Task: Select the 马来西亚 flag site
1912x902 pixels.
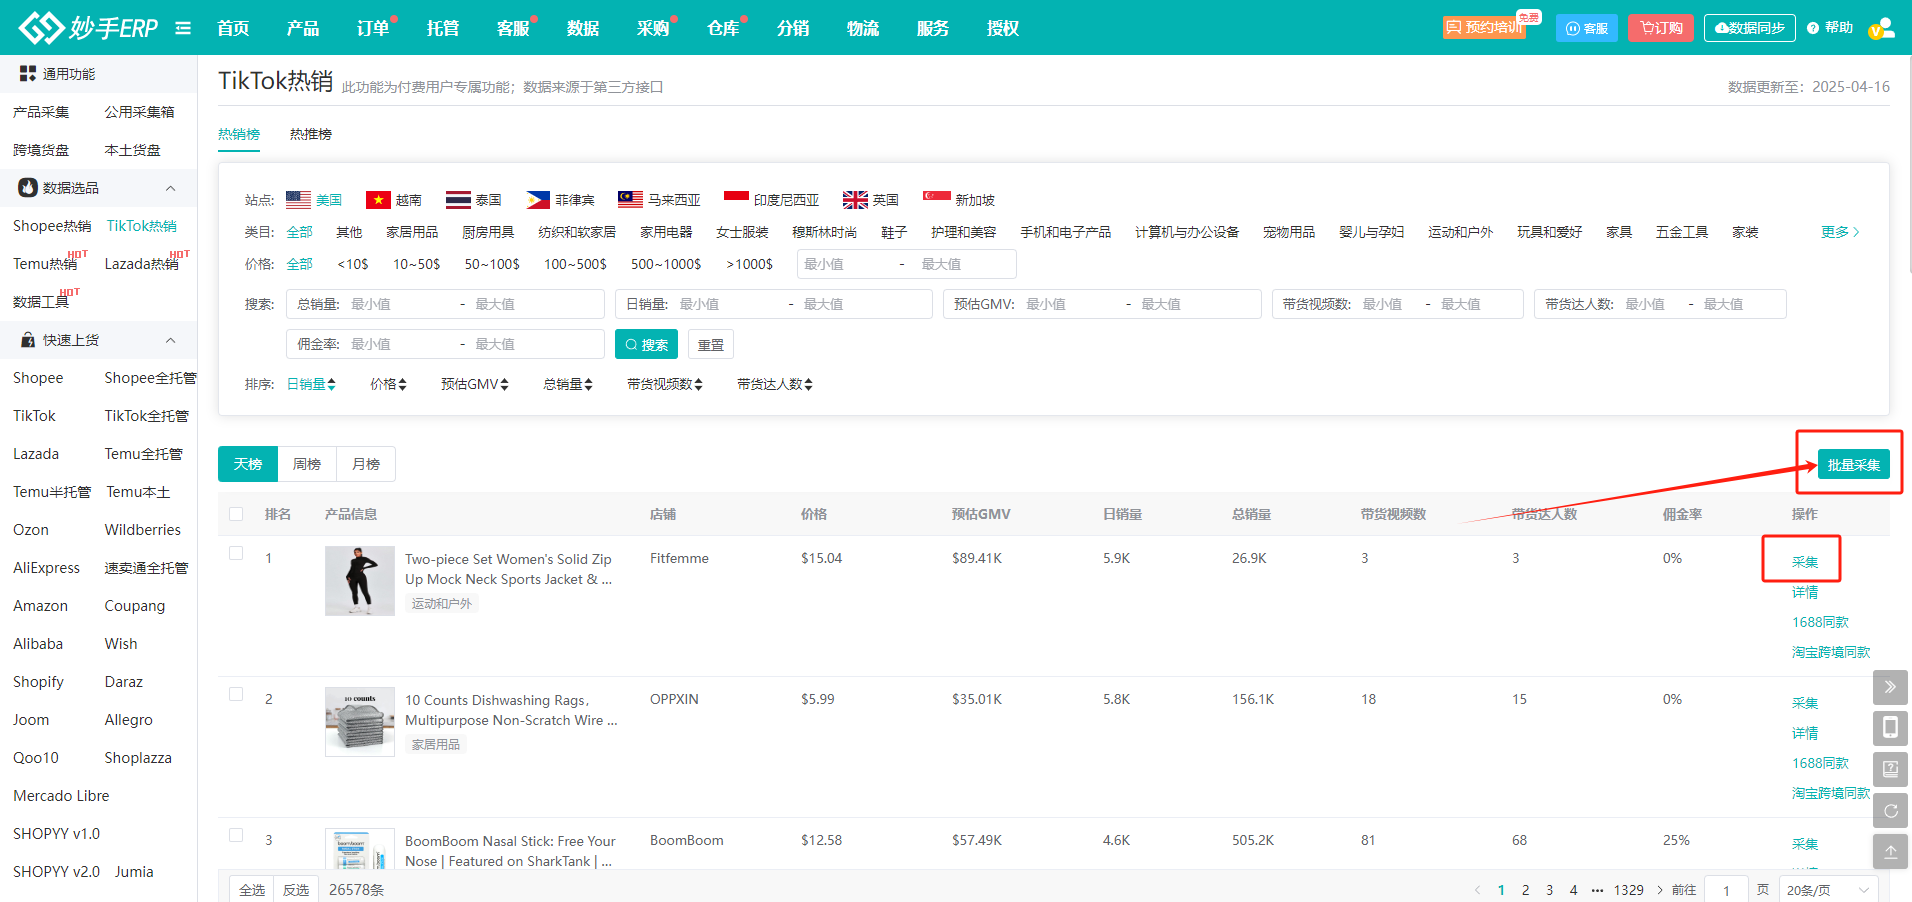Action: pos(659,200)
